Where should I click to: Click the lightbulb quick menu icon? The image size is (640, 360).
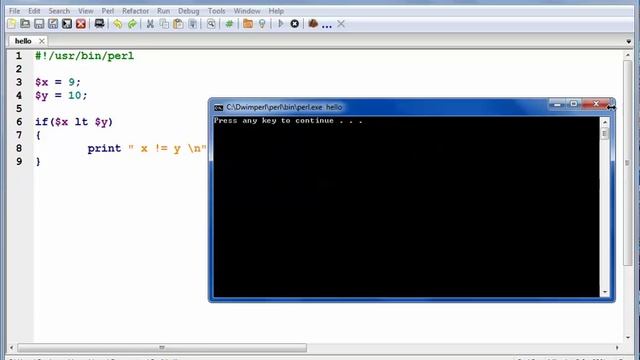point(262,24)
